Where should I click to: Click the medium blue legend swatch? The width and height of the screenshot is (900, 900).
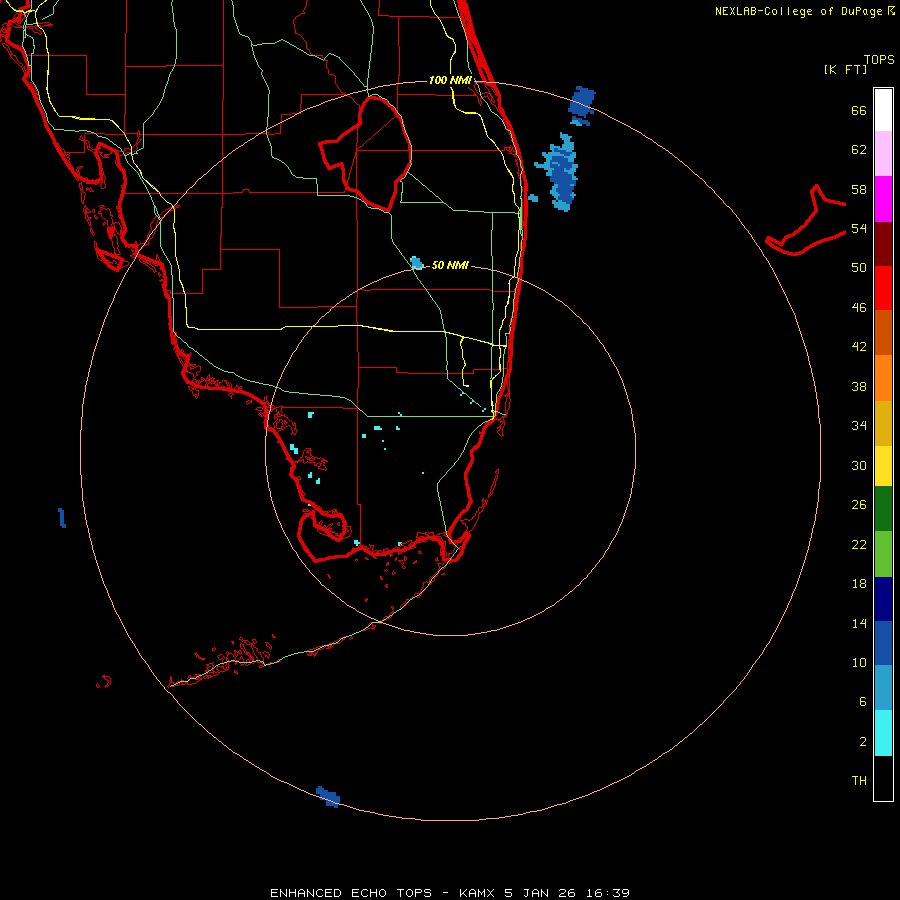click(x=883, y=643)
